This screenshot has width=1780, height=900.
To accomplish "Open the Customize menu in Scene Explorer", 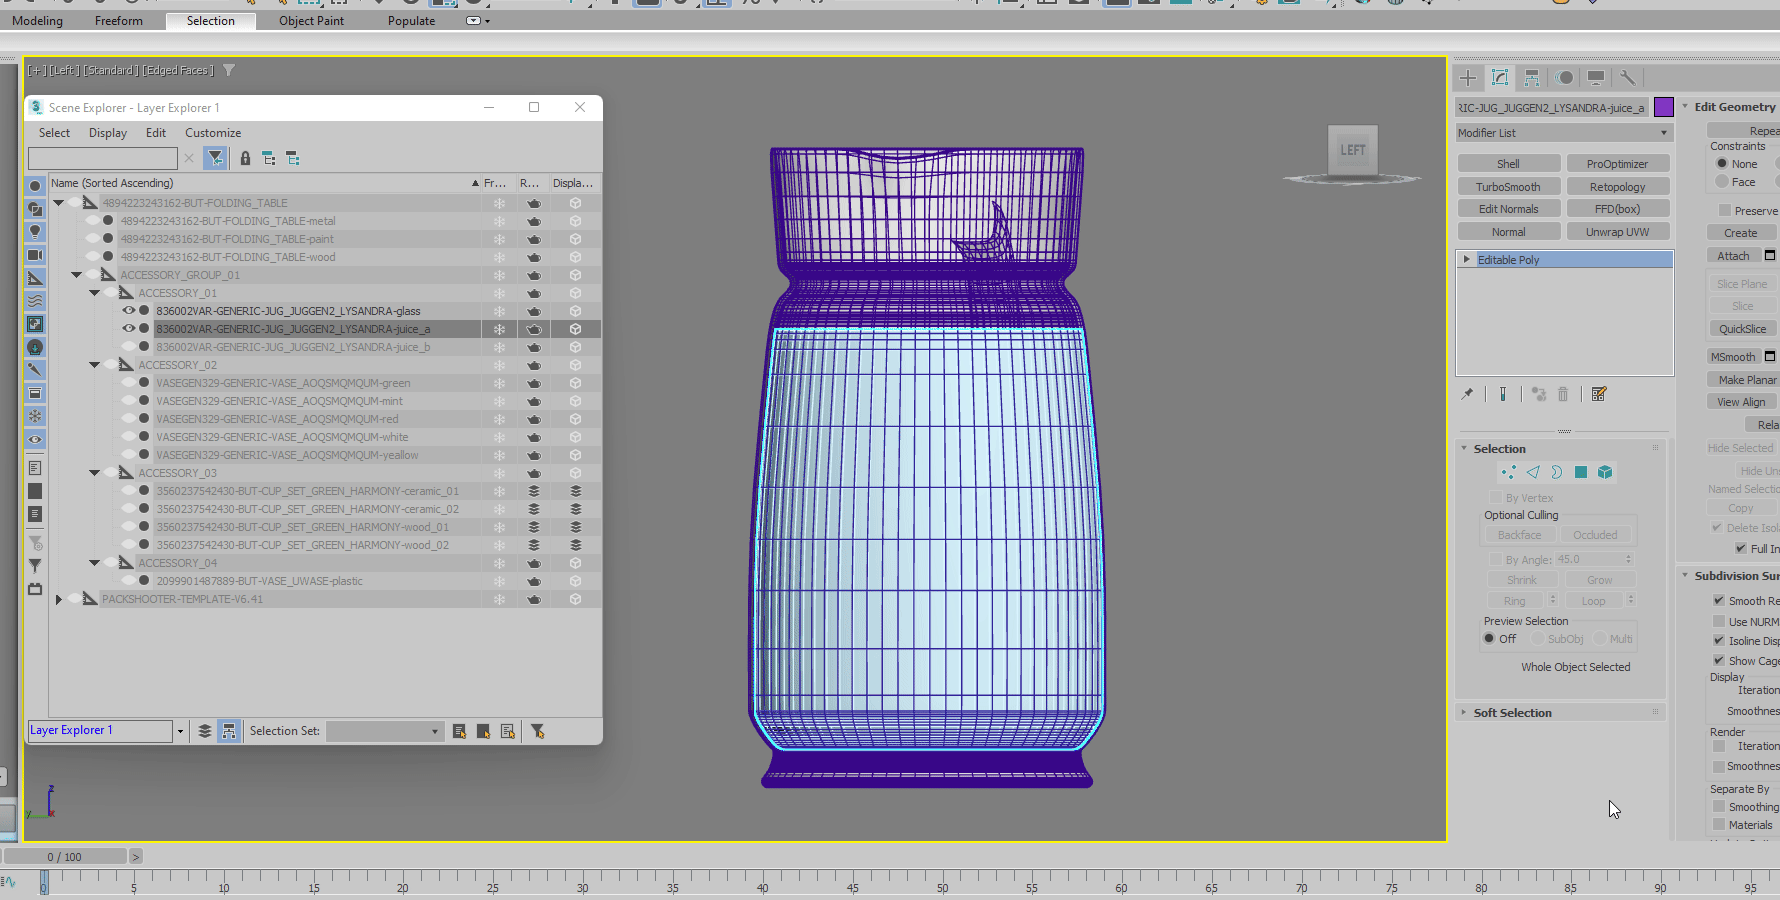I will (212, 133).
